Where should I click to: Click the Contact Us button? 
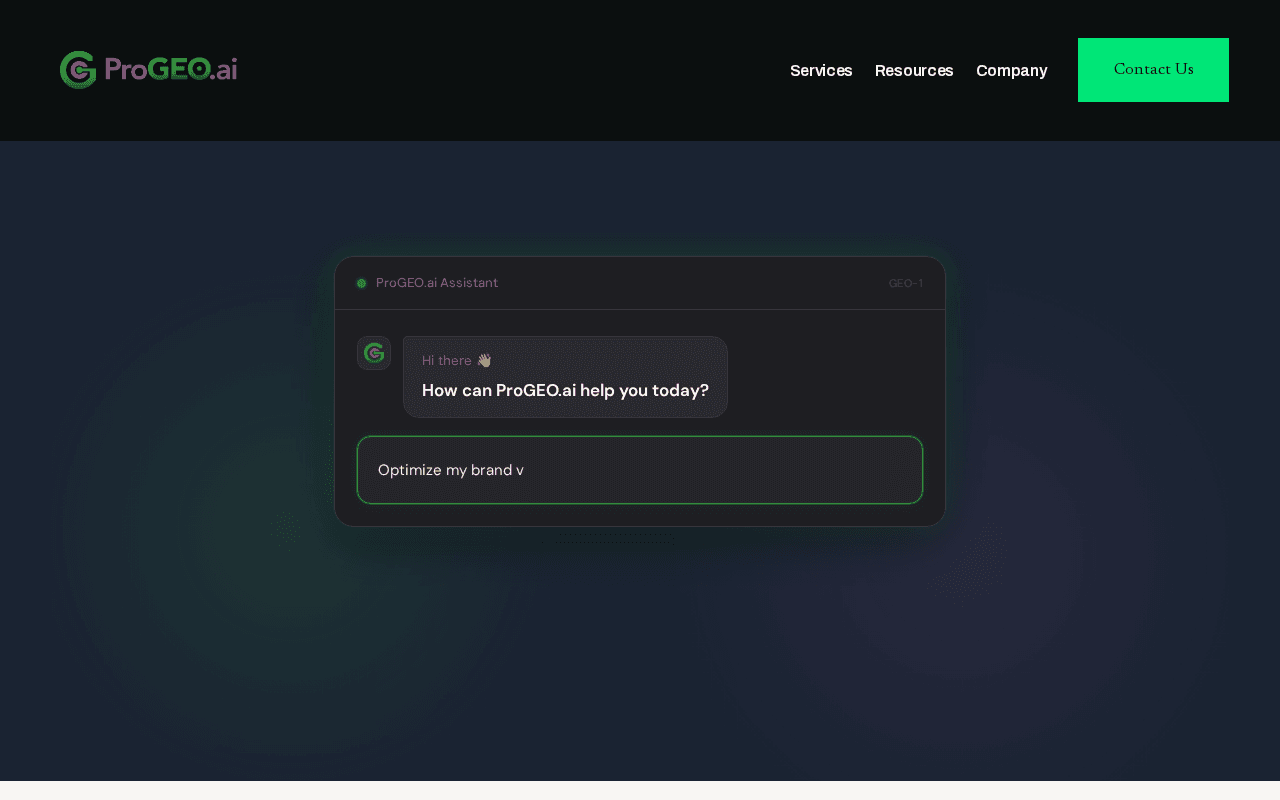point(1153,70)
